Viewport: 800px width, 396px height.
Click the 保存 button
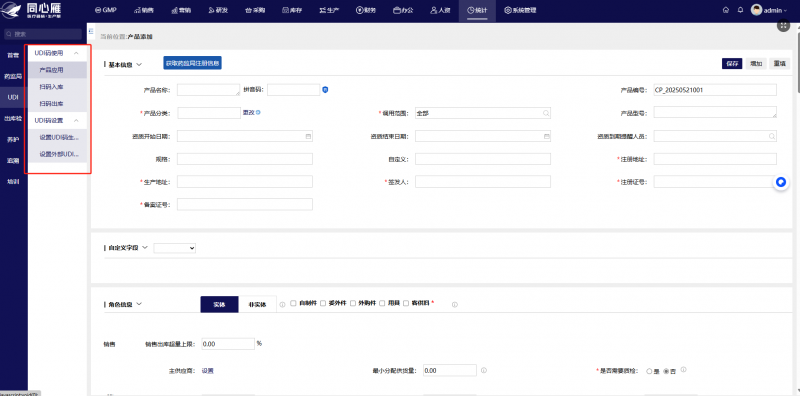coord(732,64)
